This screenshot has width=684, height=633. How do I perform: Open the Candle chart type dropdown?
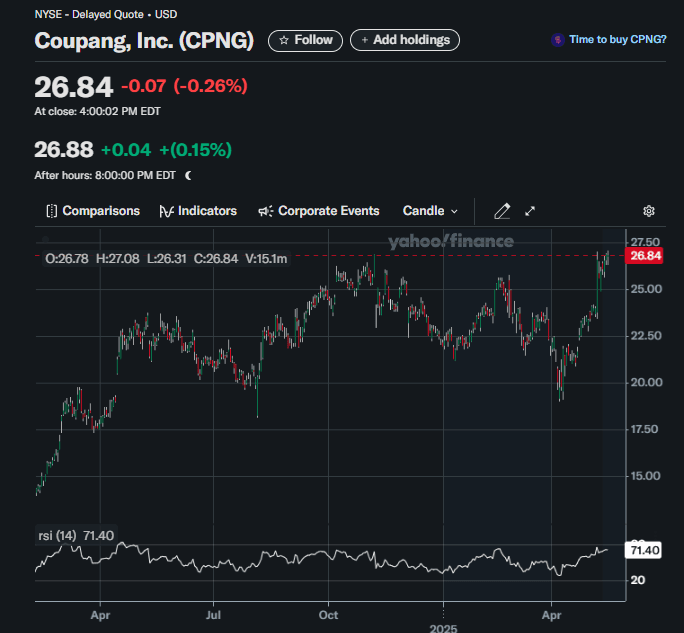430,211
